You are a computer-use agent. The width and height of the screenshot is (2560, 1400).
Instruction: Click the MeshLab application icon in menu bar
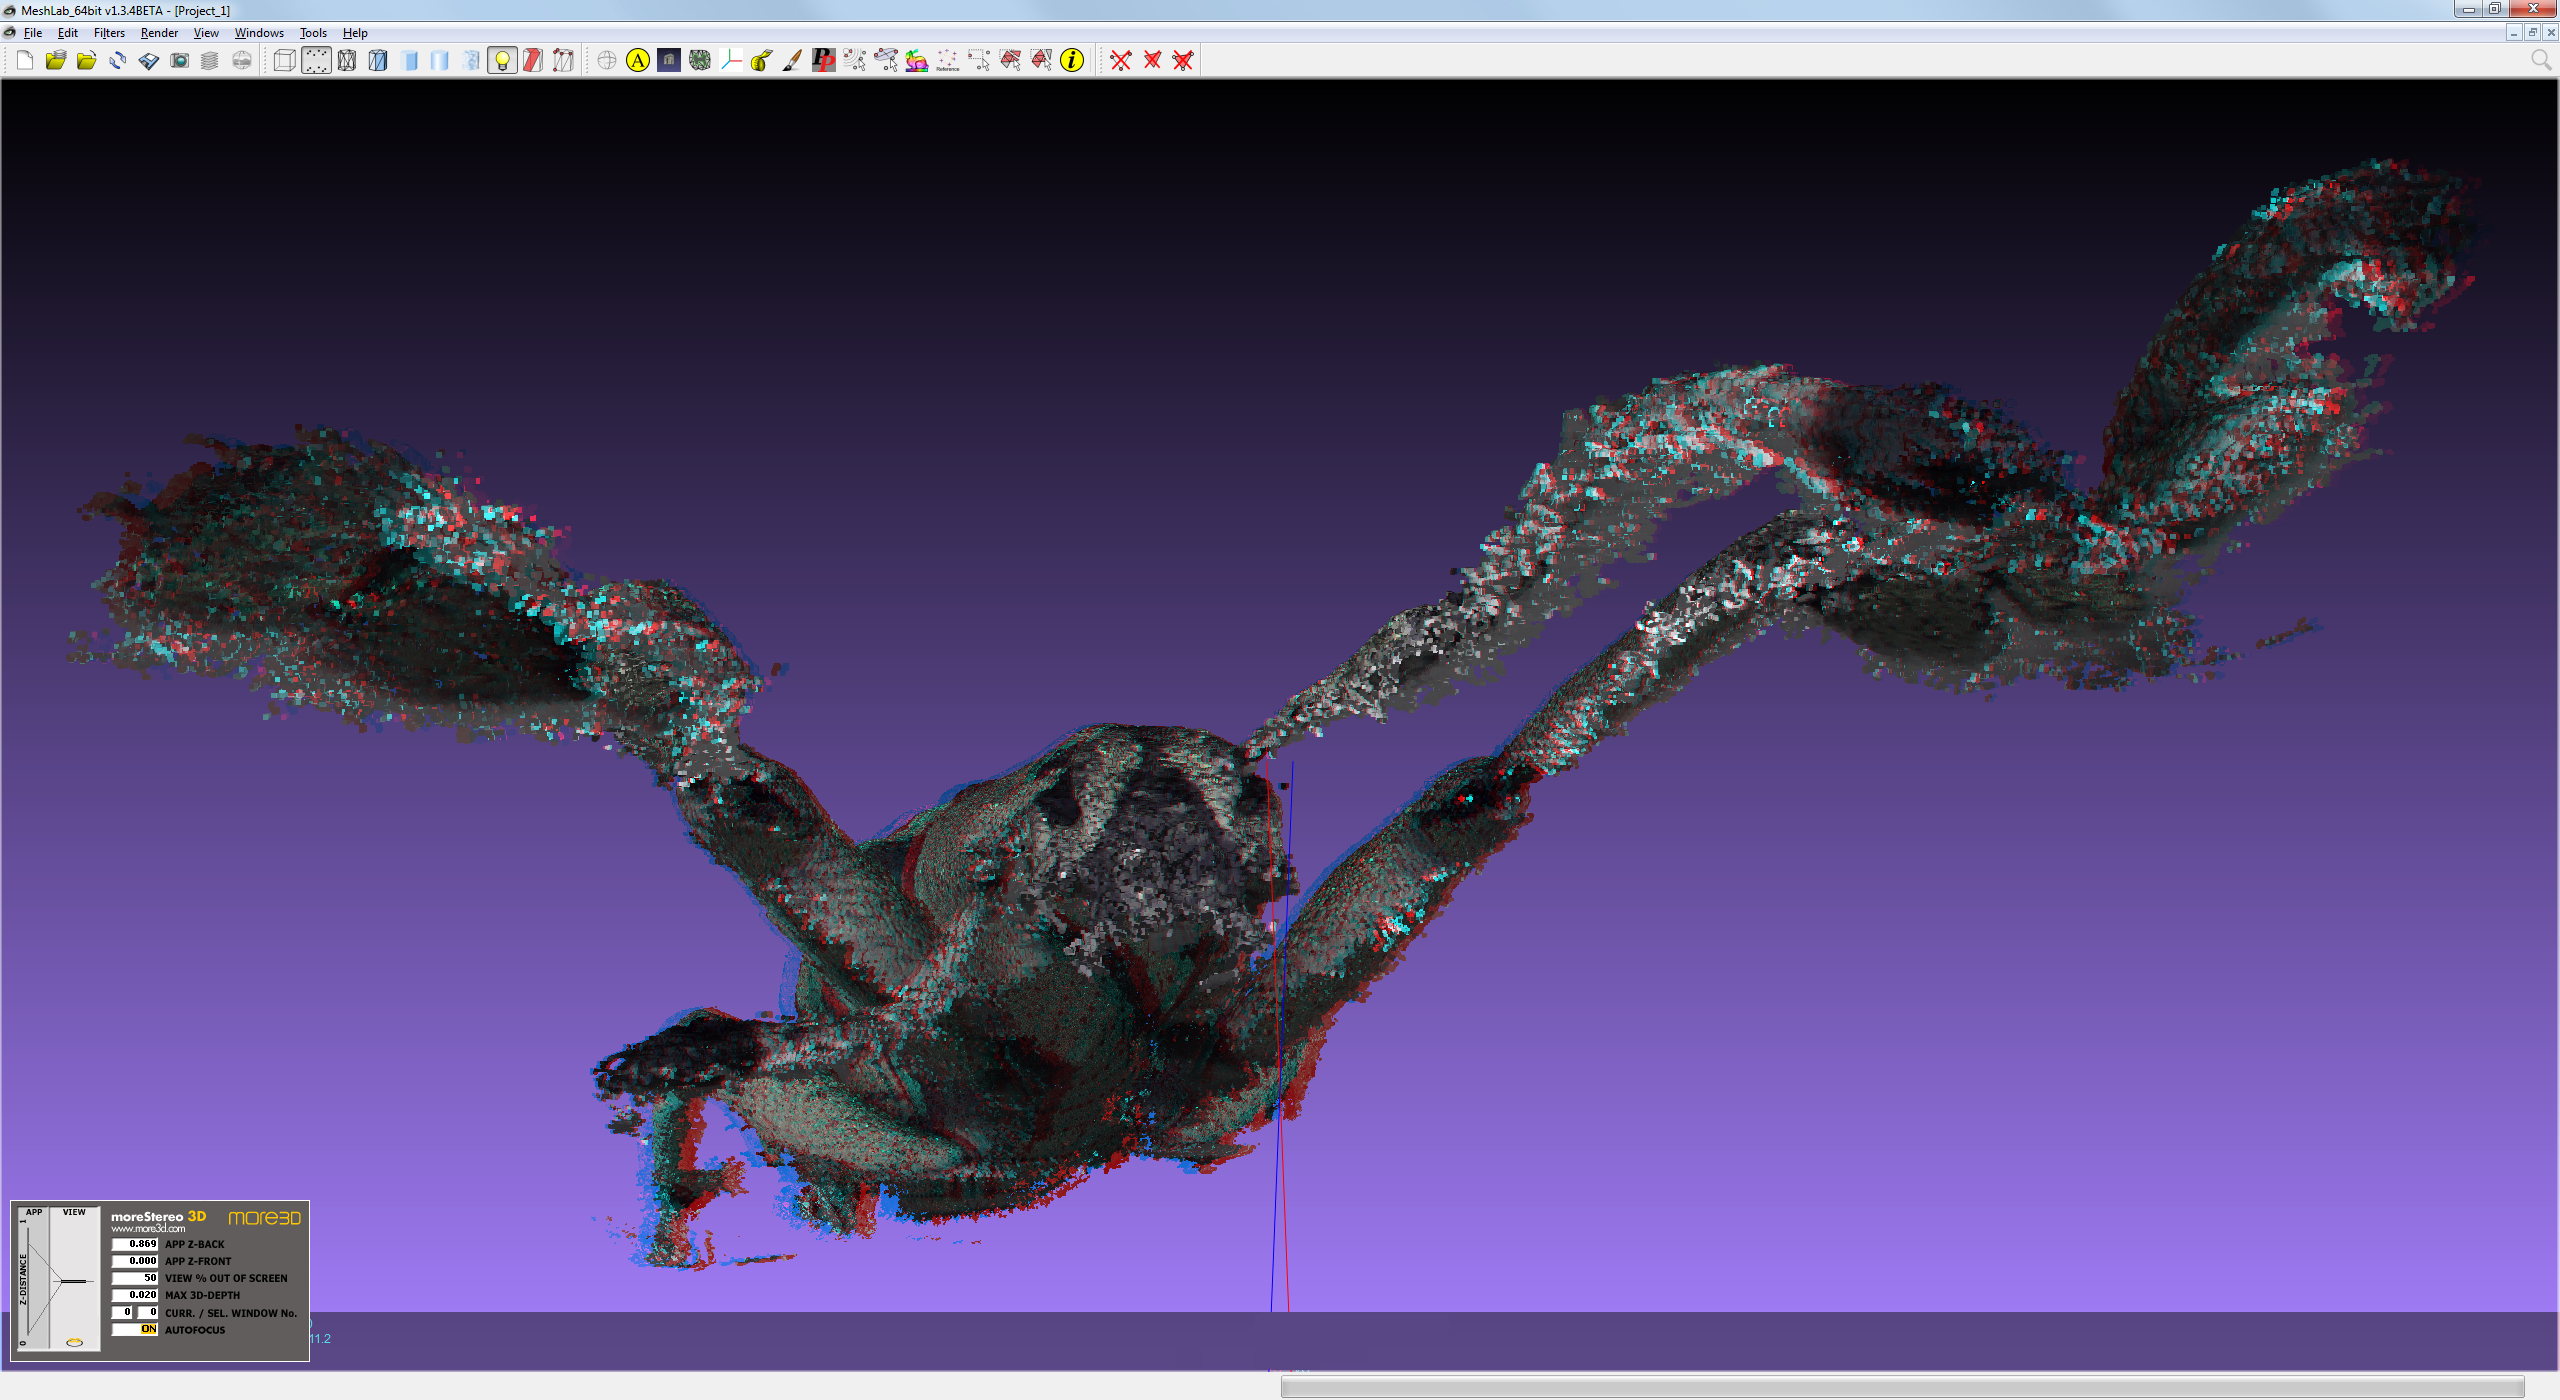coord(10,33)
